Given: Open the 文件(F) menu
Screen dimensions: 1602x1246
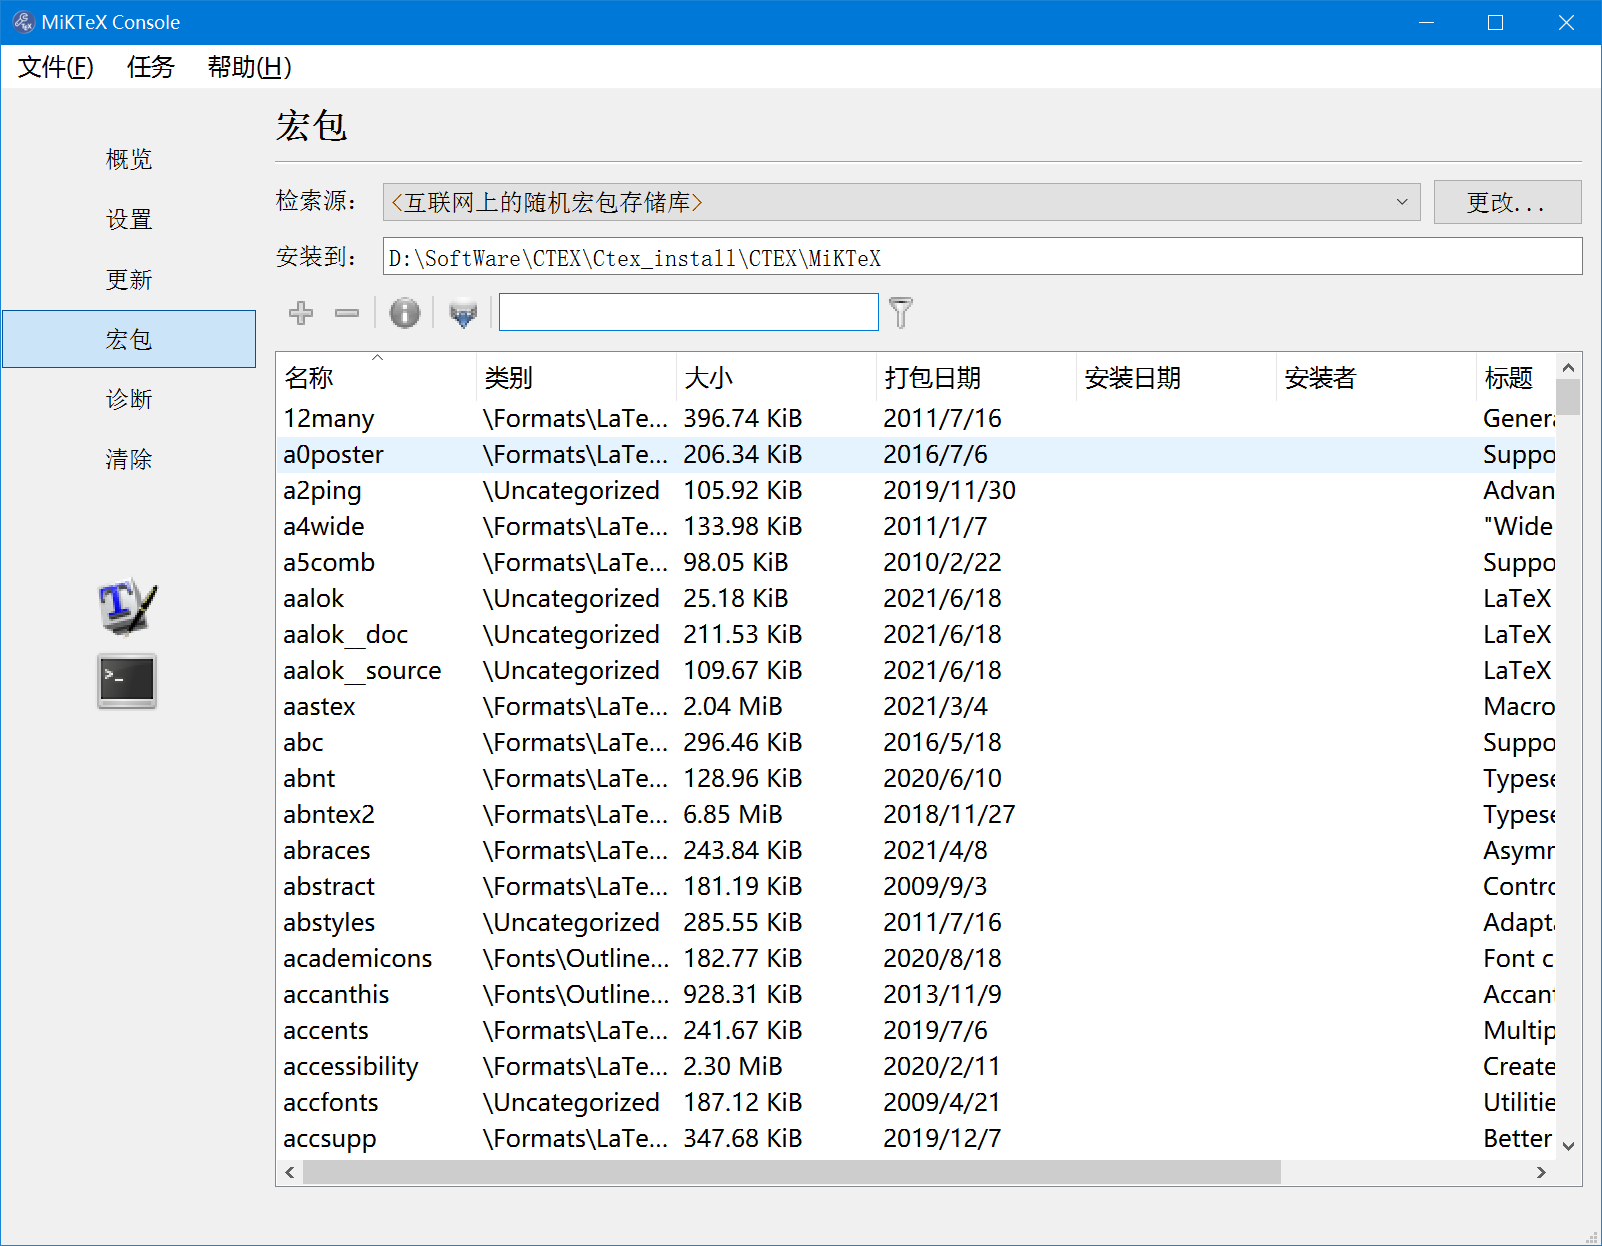Looking at the screenshot, I should (x=56, y=67).
